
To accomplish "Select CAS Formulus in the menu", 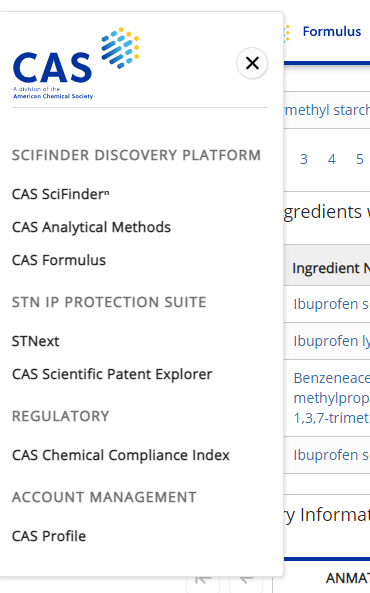I will tap(59, 260).
